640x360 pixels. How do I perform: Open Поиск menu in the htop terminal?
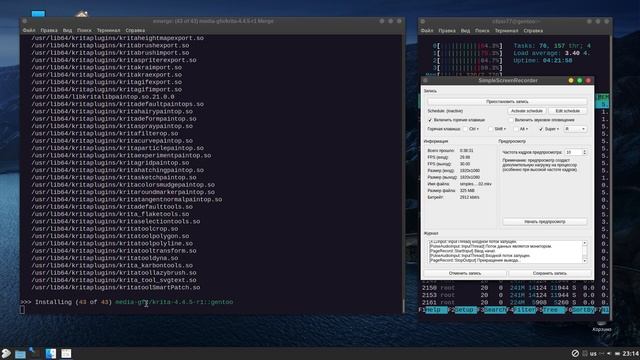tap(482, 31)
